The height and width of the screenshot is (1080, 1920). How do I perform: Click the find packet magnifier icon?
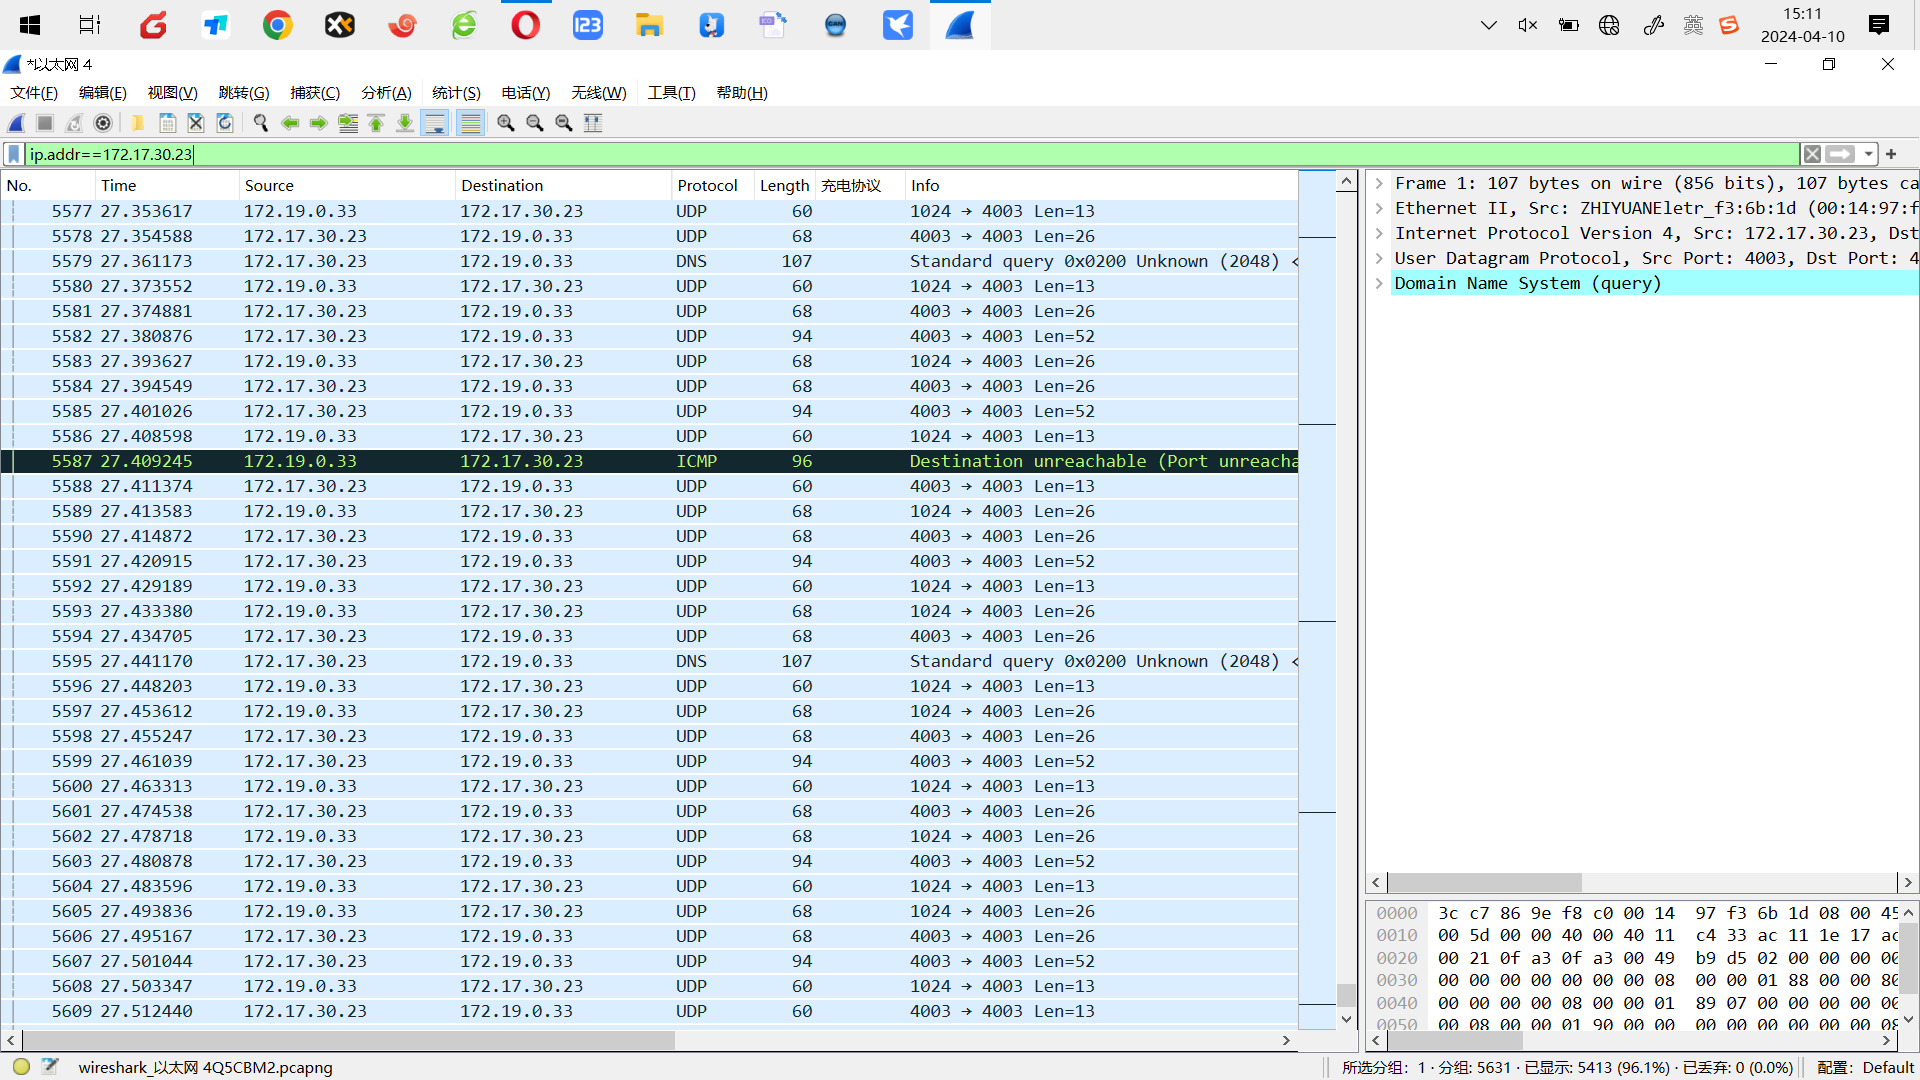(x=261, y=123)
